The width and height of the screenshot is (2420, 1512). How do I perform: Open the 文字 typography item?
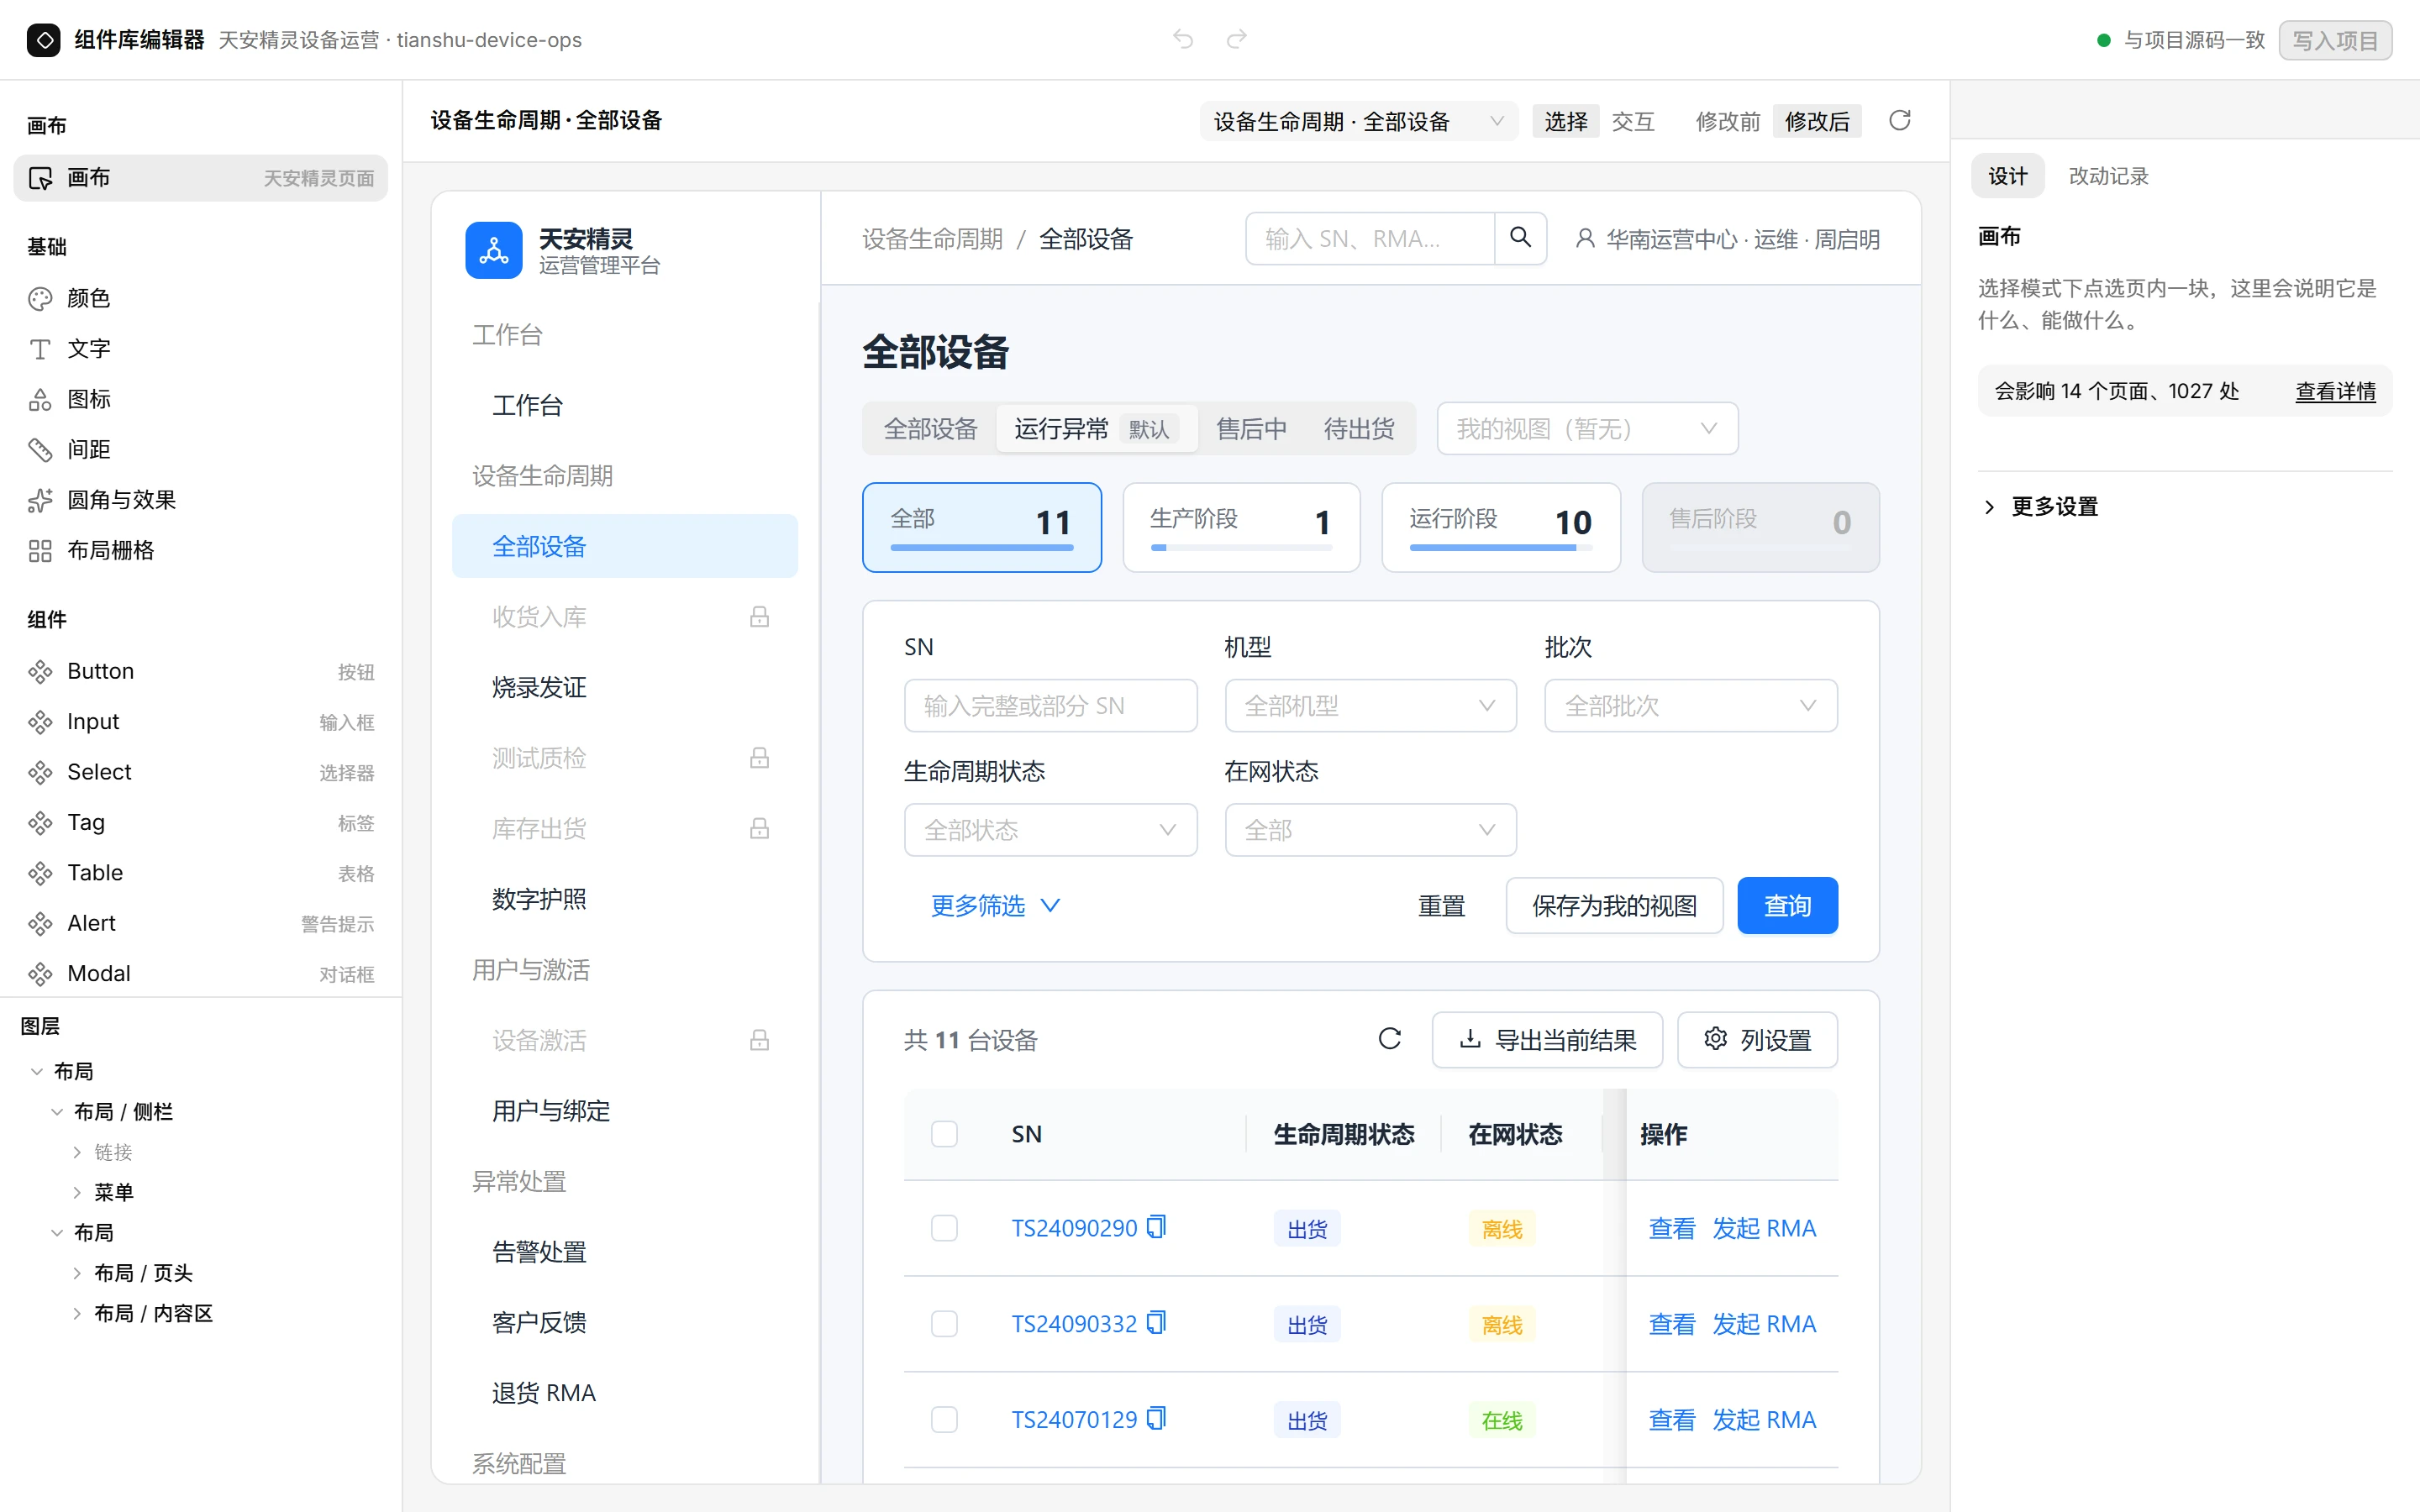tap(200, 348)
